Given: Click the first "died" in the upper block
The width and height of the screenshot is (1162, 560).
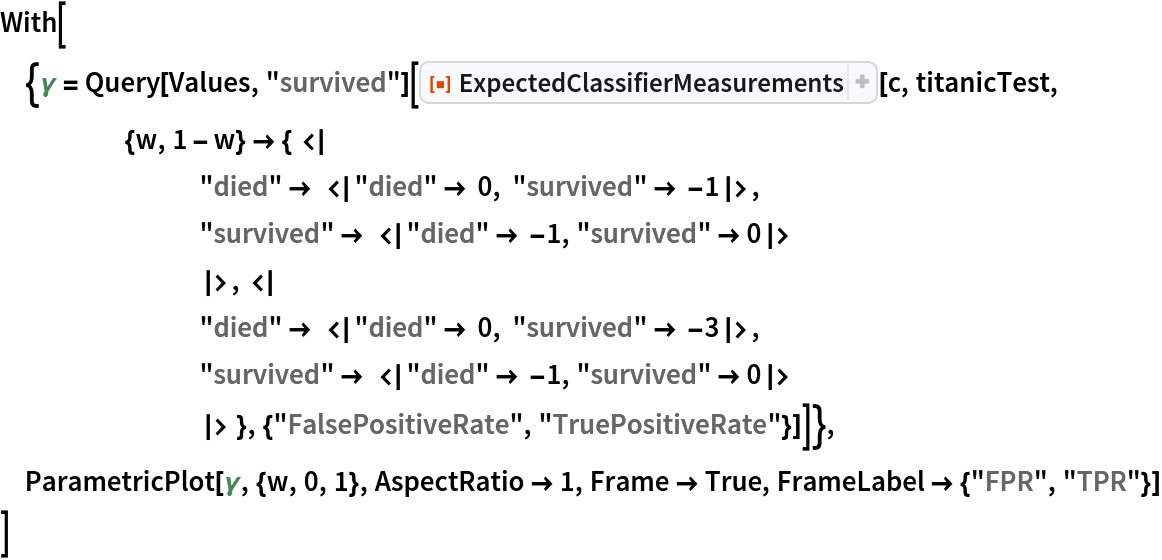Looking at the screenshot, I should (x=240, y=187).
